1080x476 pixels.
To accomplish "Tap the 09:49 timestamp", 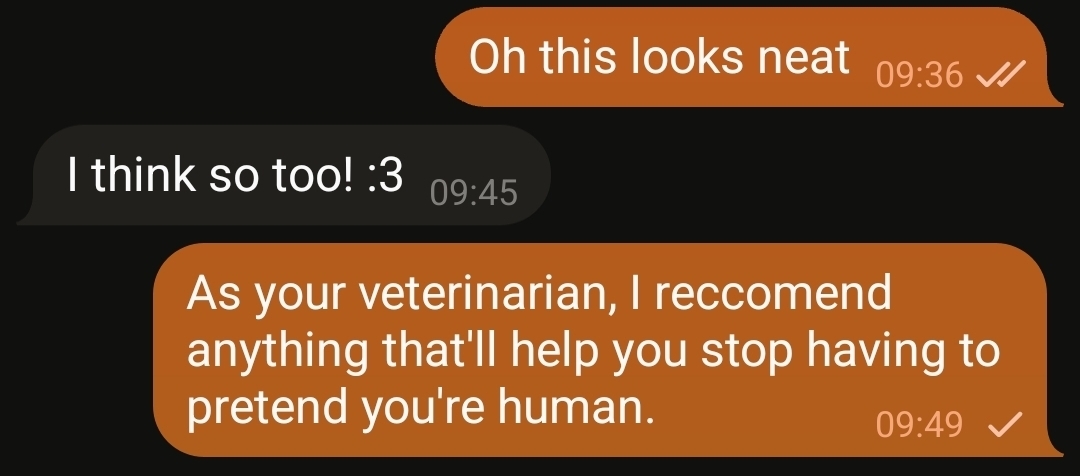I will click(919, 424).
